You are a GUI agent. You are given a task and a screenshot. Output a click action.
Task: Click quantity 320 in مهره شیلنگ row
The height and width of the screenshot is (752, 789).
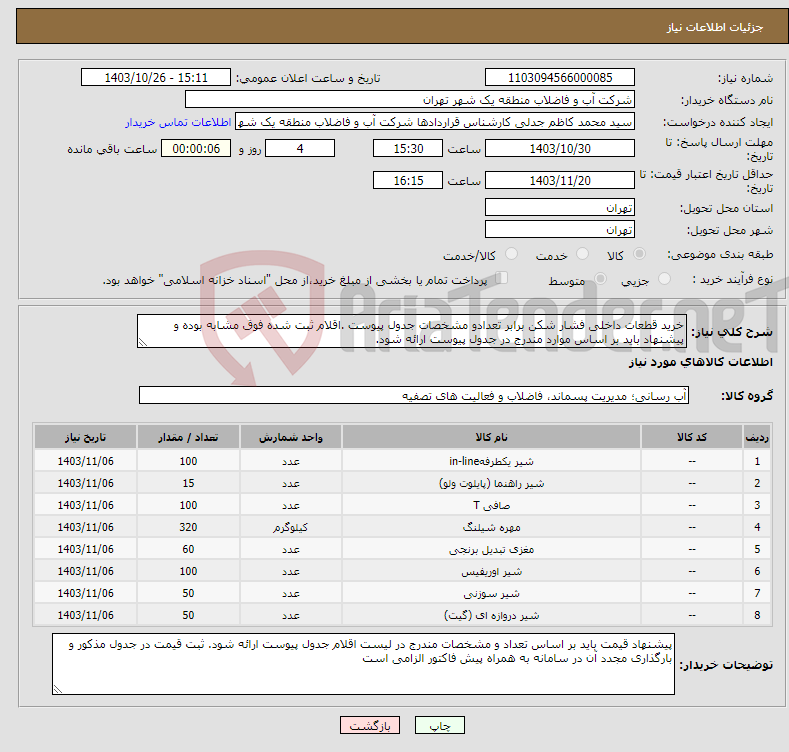[188, 527]
